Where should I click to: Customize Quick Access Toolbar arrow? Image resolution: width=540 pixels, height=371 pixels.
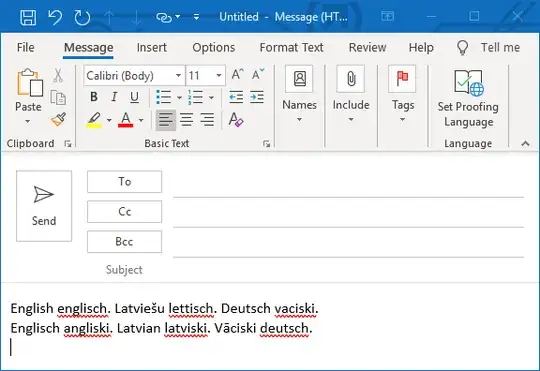[x=196, y=17]
